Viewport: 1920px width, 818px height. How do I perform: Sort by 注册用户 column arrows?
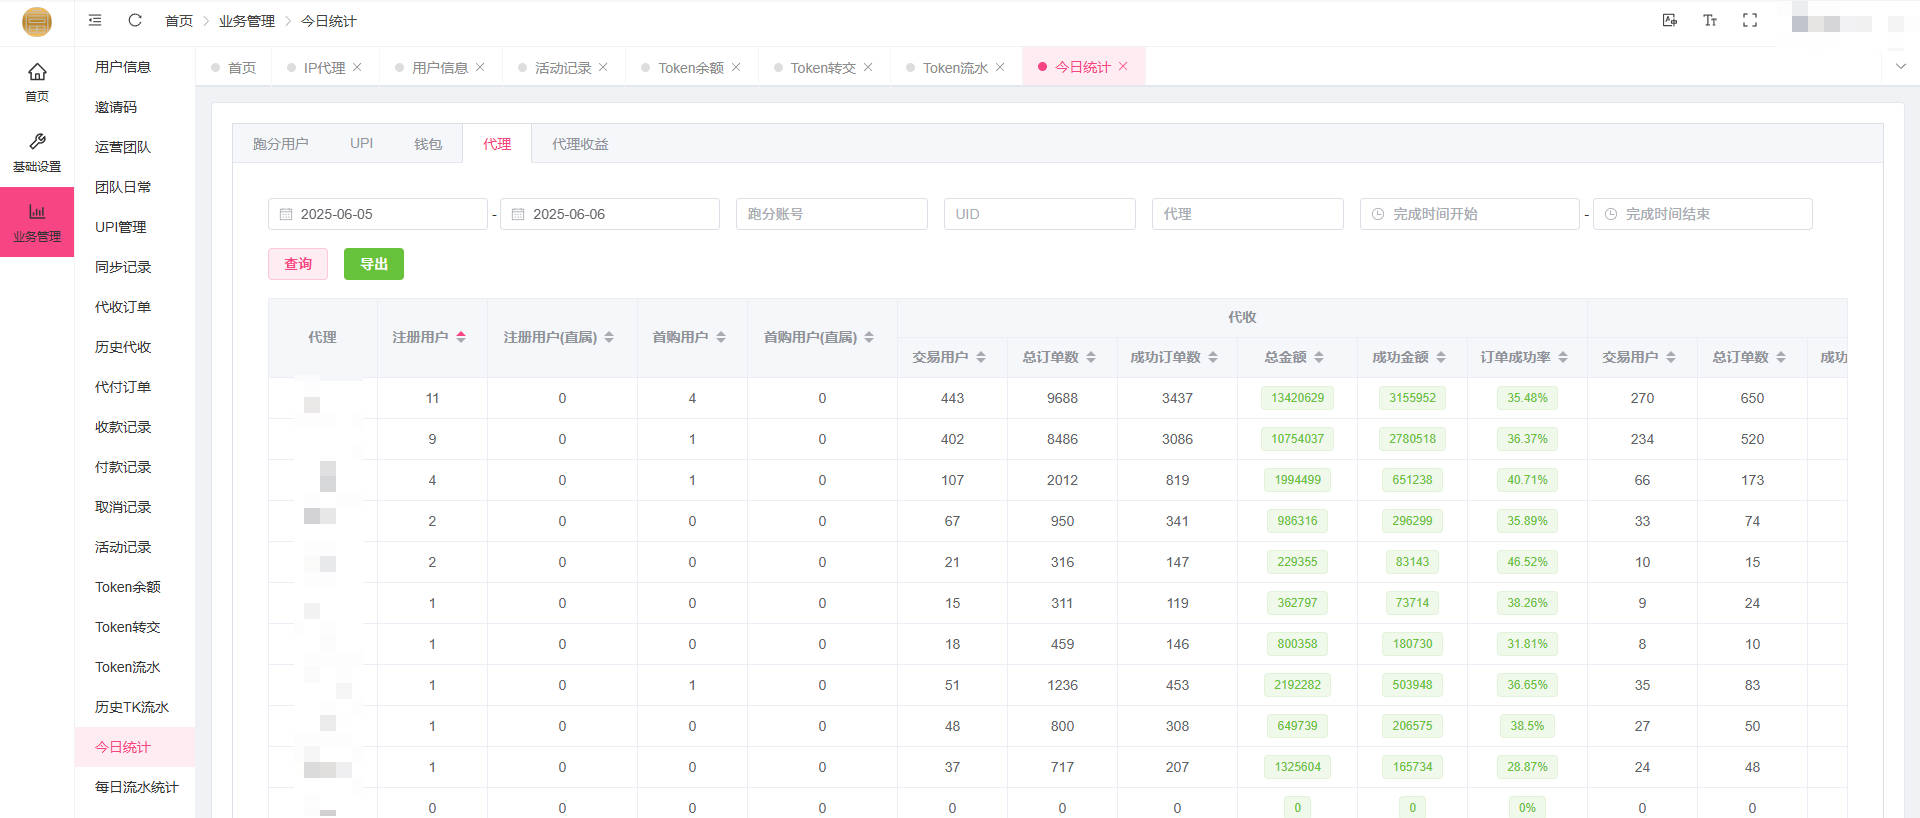461,337
